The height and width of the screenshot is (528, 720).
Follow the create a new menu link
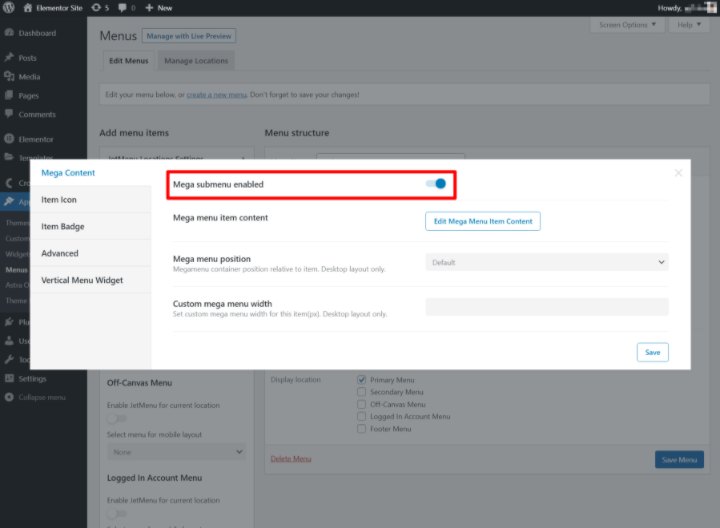[217, 95]
